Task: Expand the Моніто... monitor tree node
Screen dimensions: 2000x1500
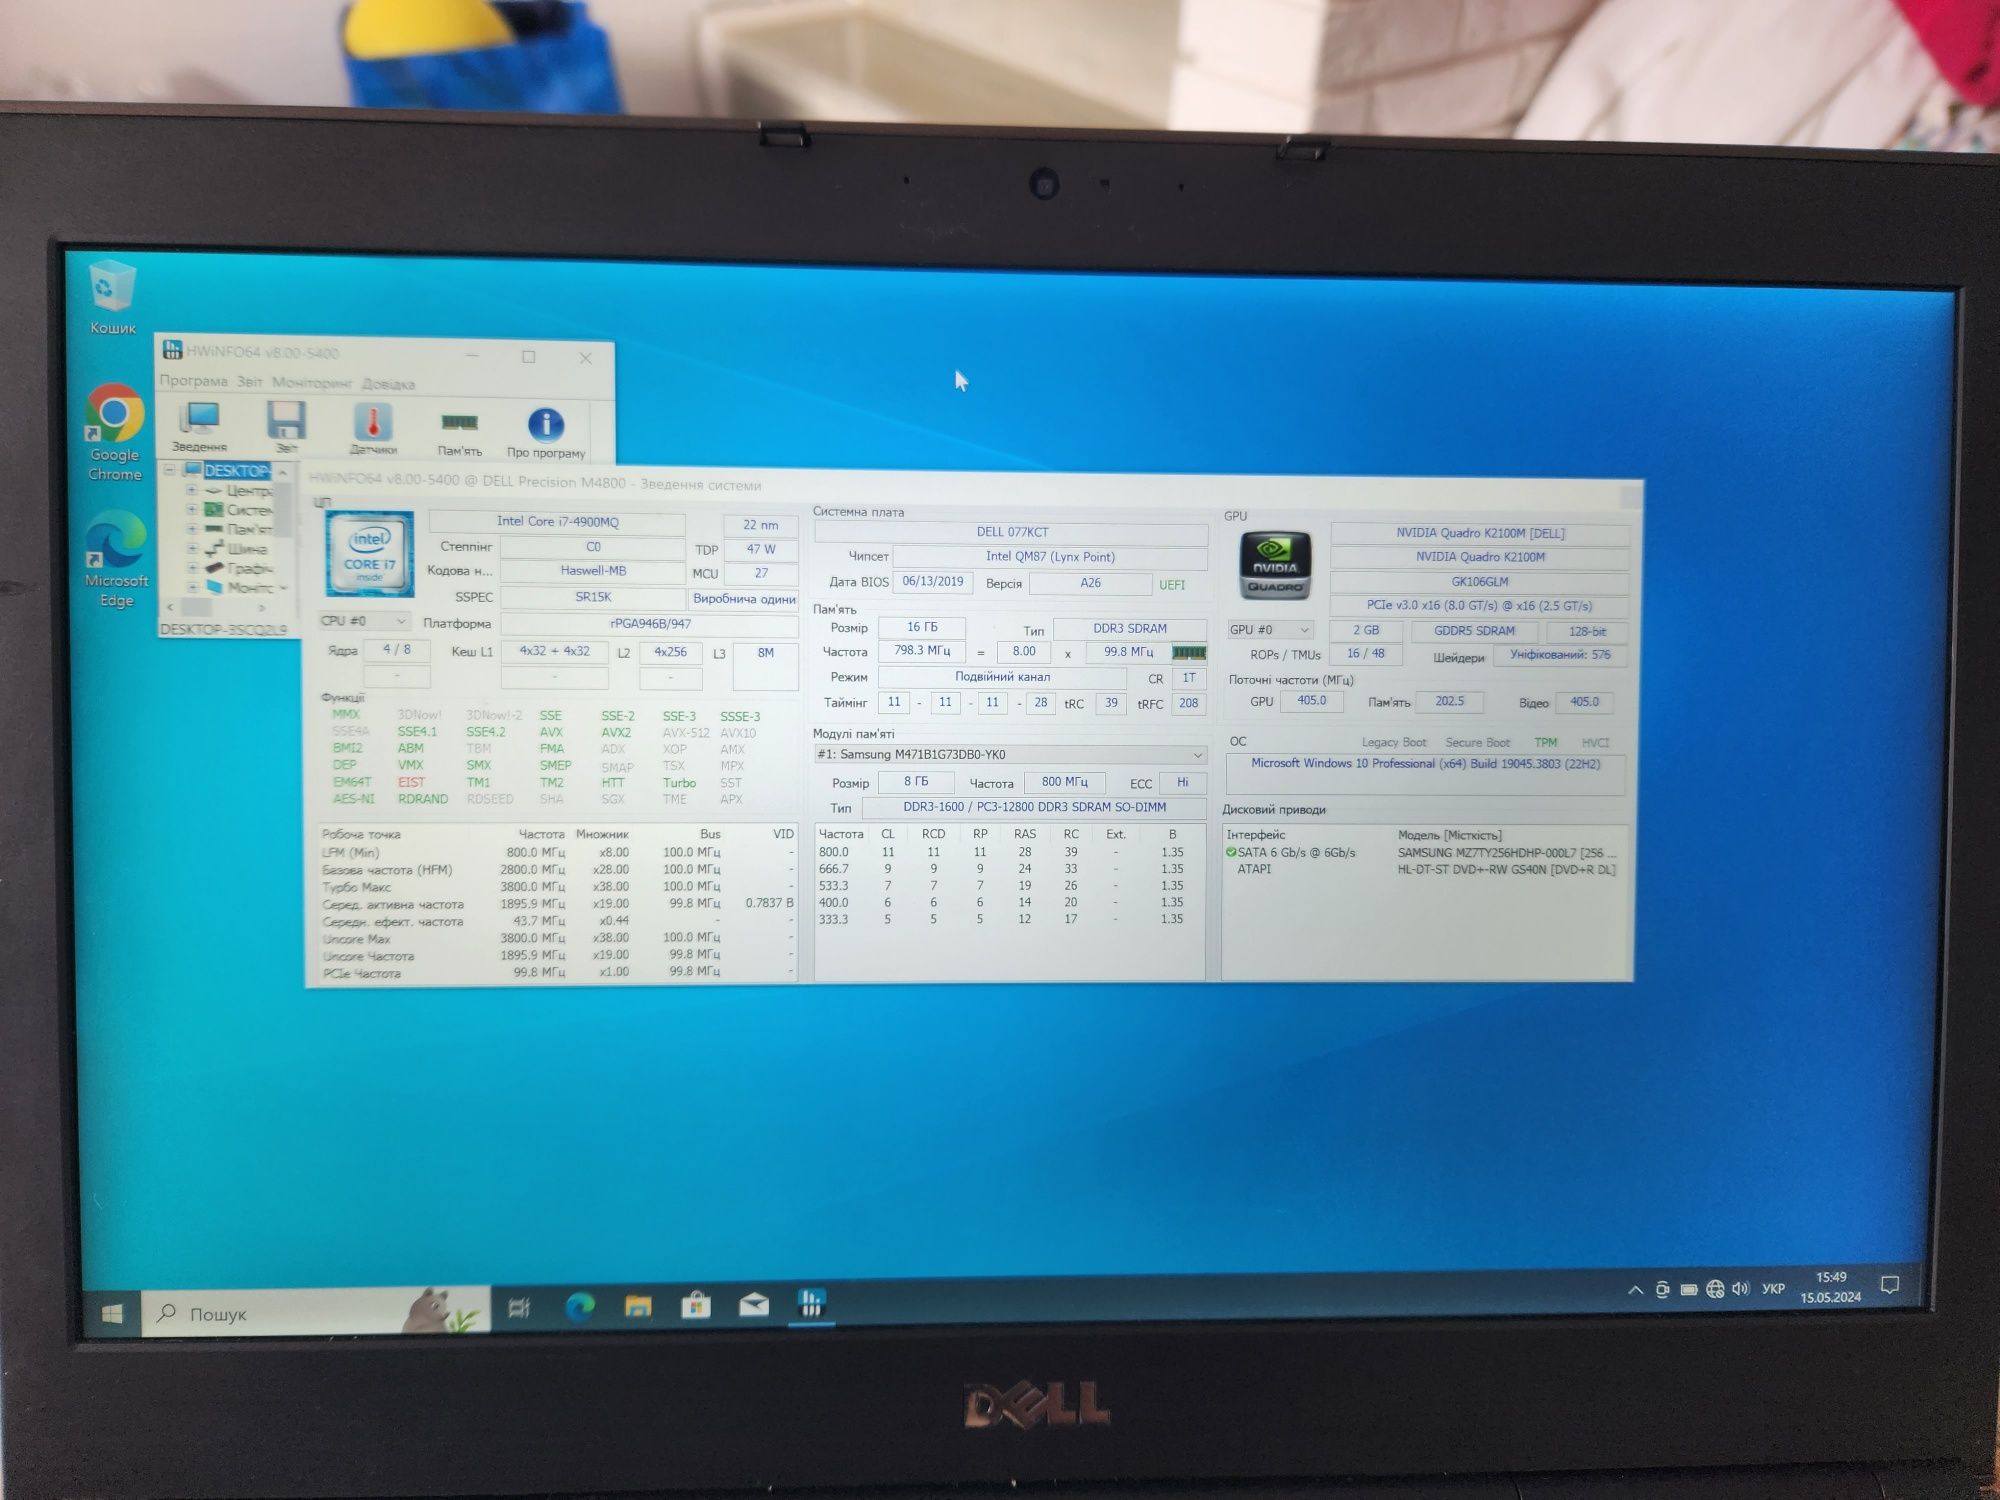Action: click(x=192, y=586)
